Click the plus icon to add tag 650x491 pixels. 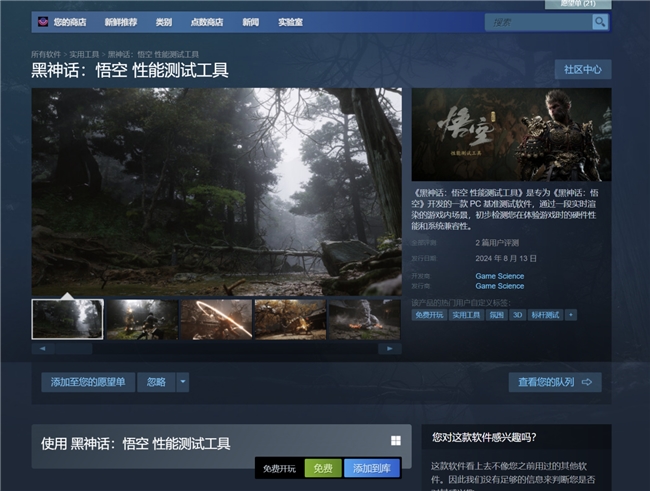[571, 314]
